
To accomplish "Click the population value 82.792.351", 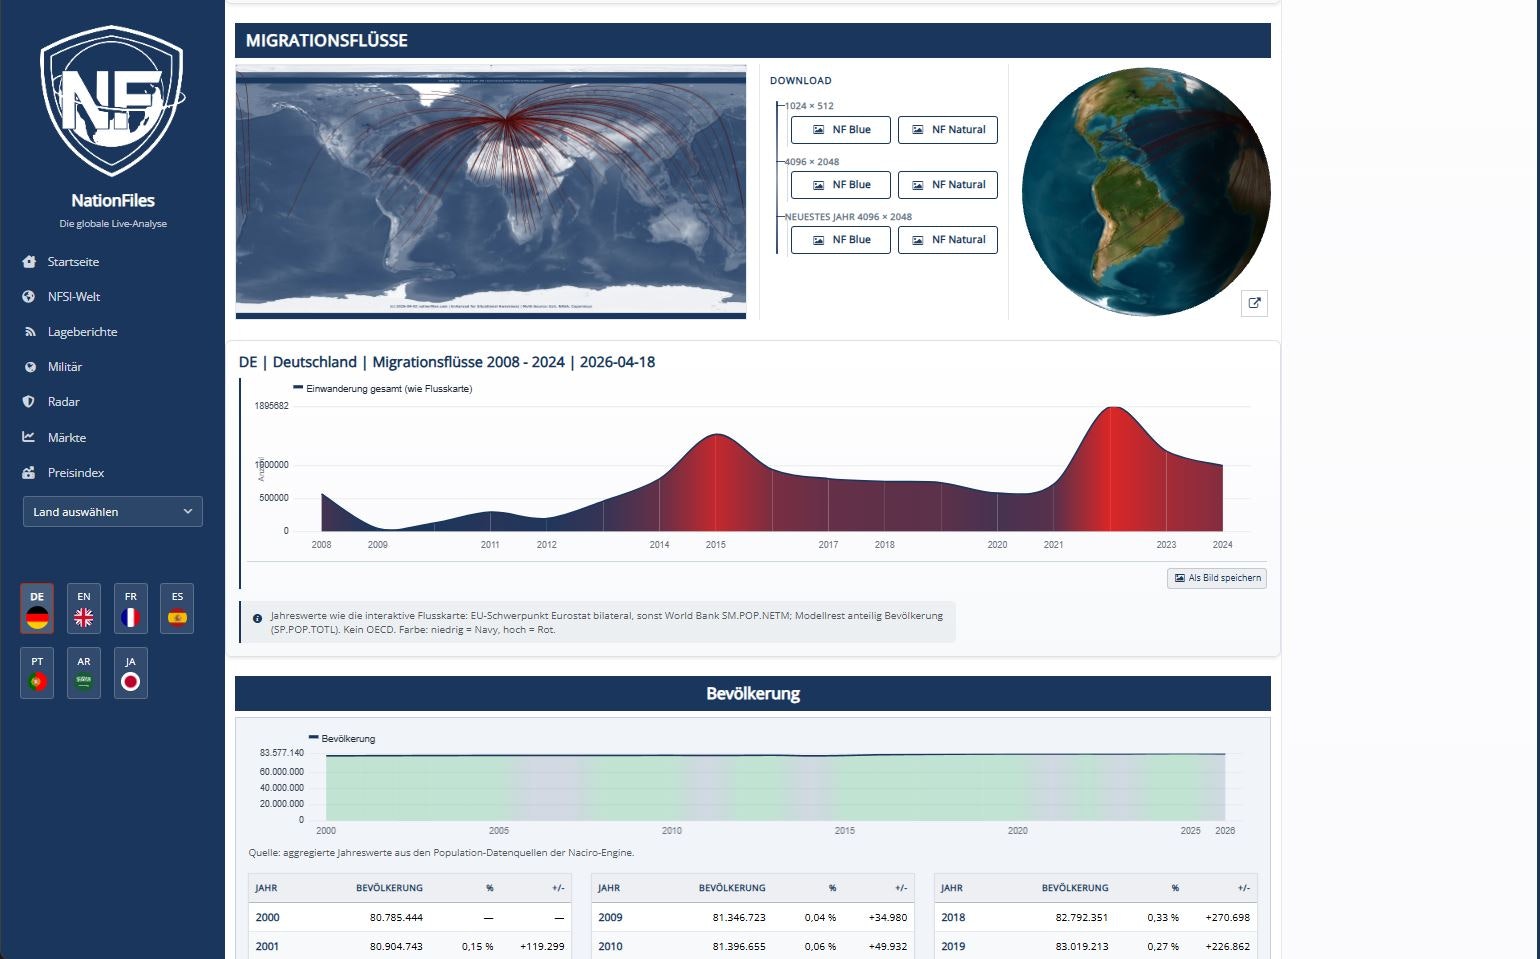I will pyautogui.click(x=1082, y=917).
